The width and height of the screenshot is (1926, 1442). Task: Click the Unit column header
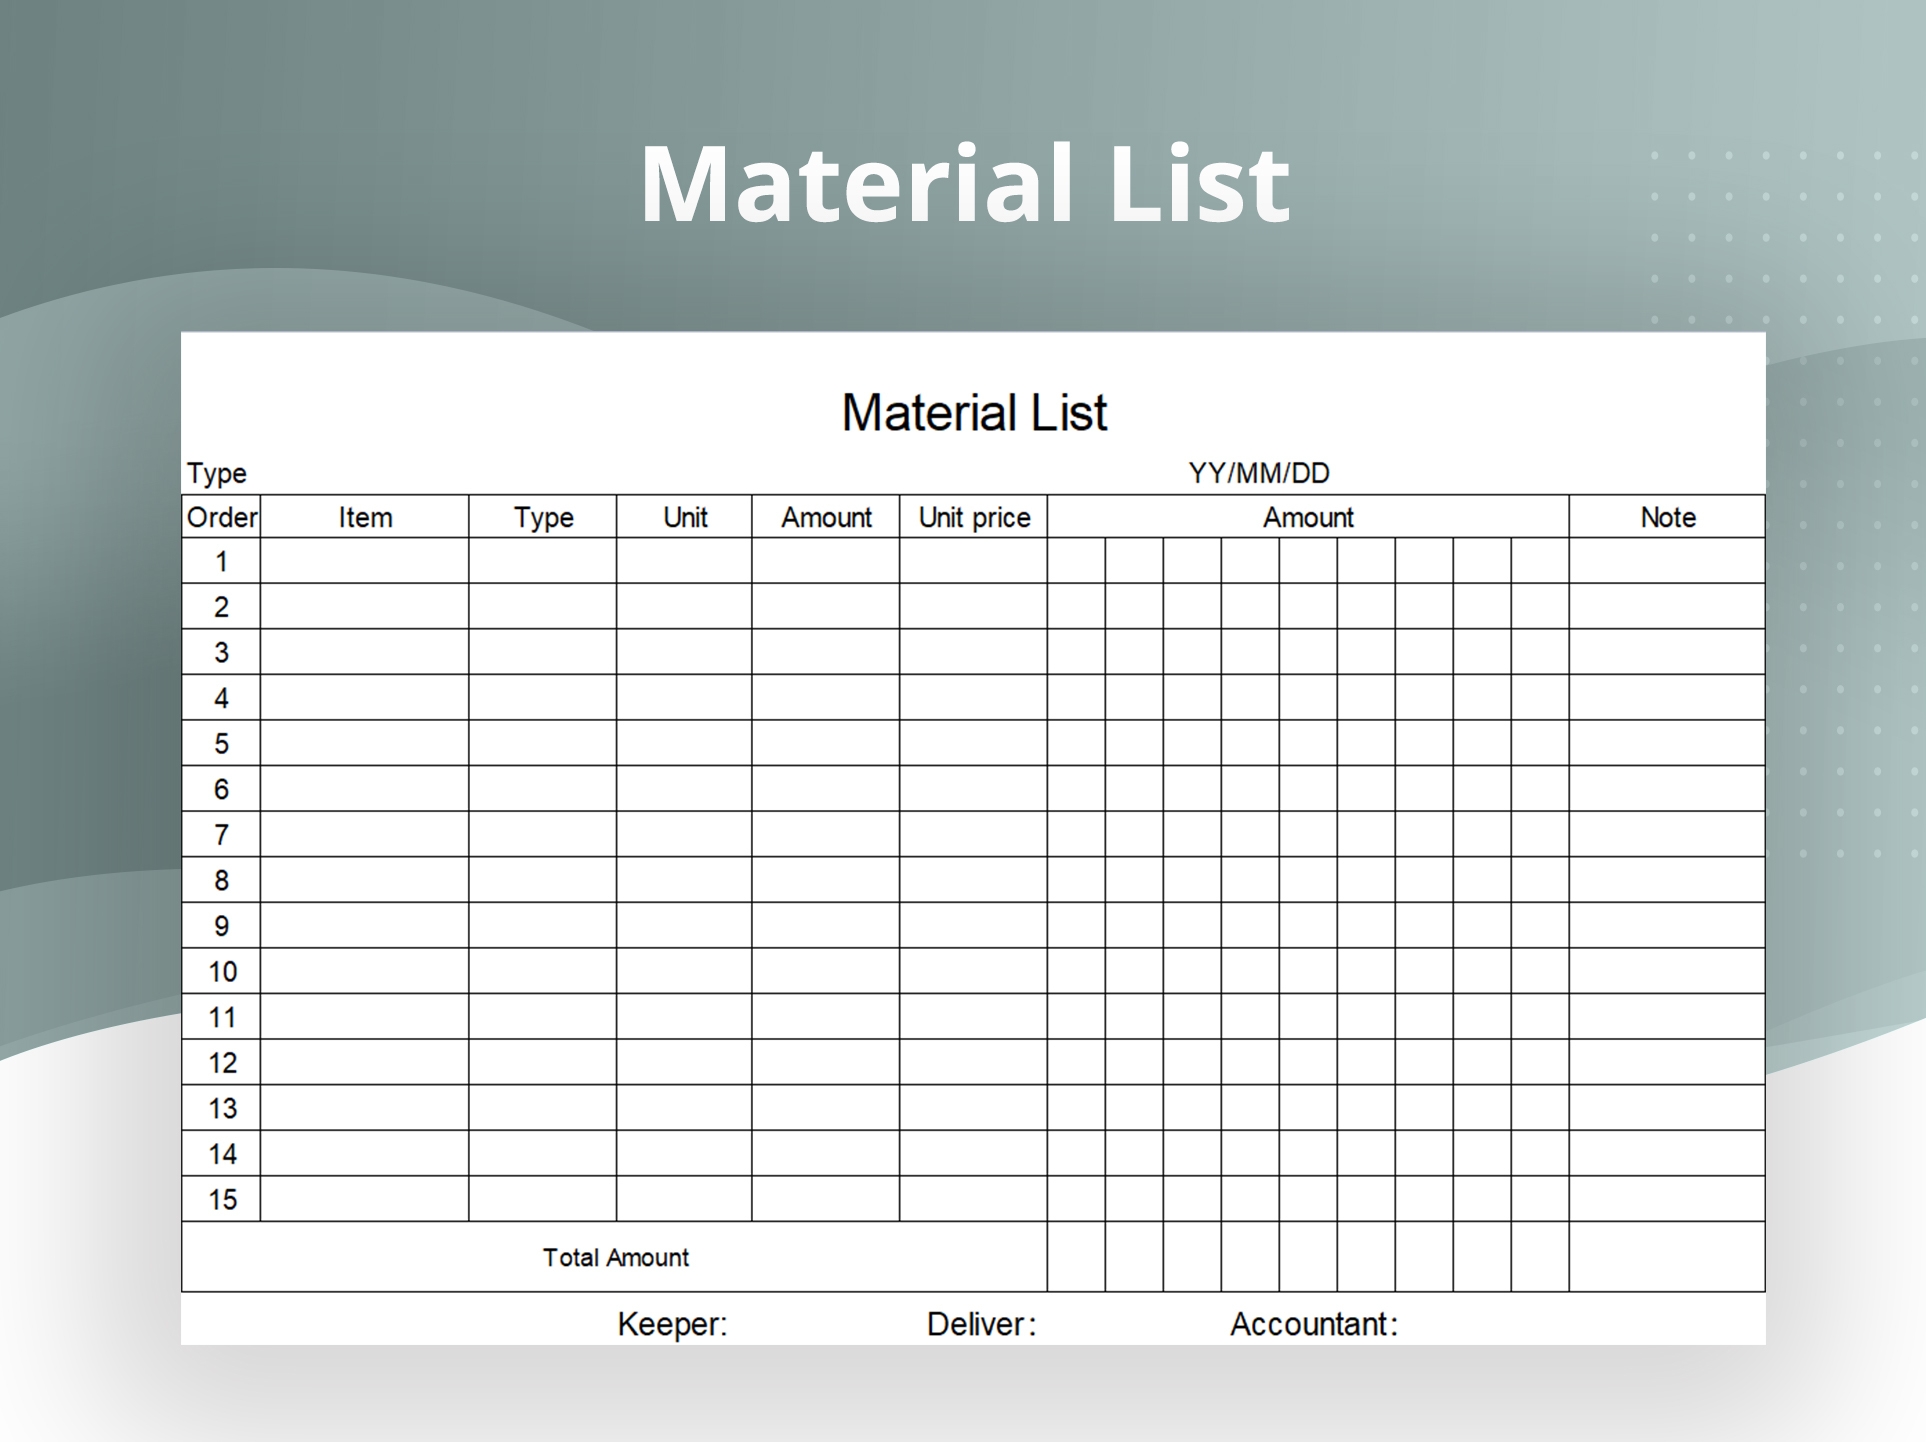tap(685, 517)
